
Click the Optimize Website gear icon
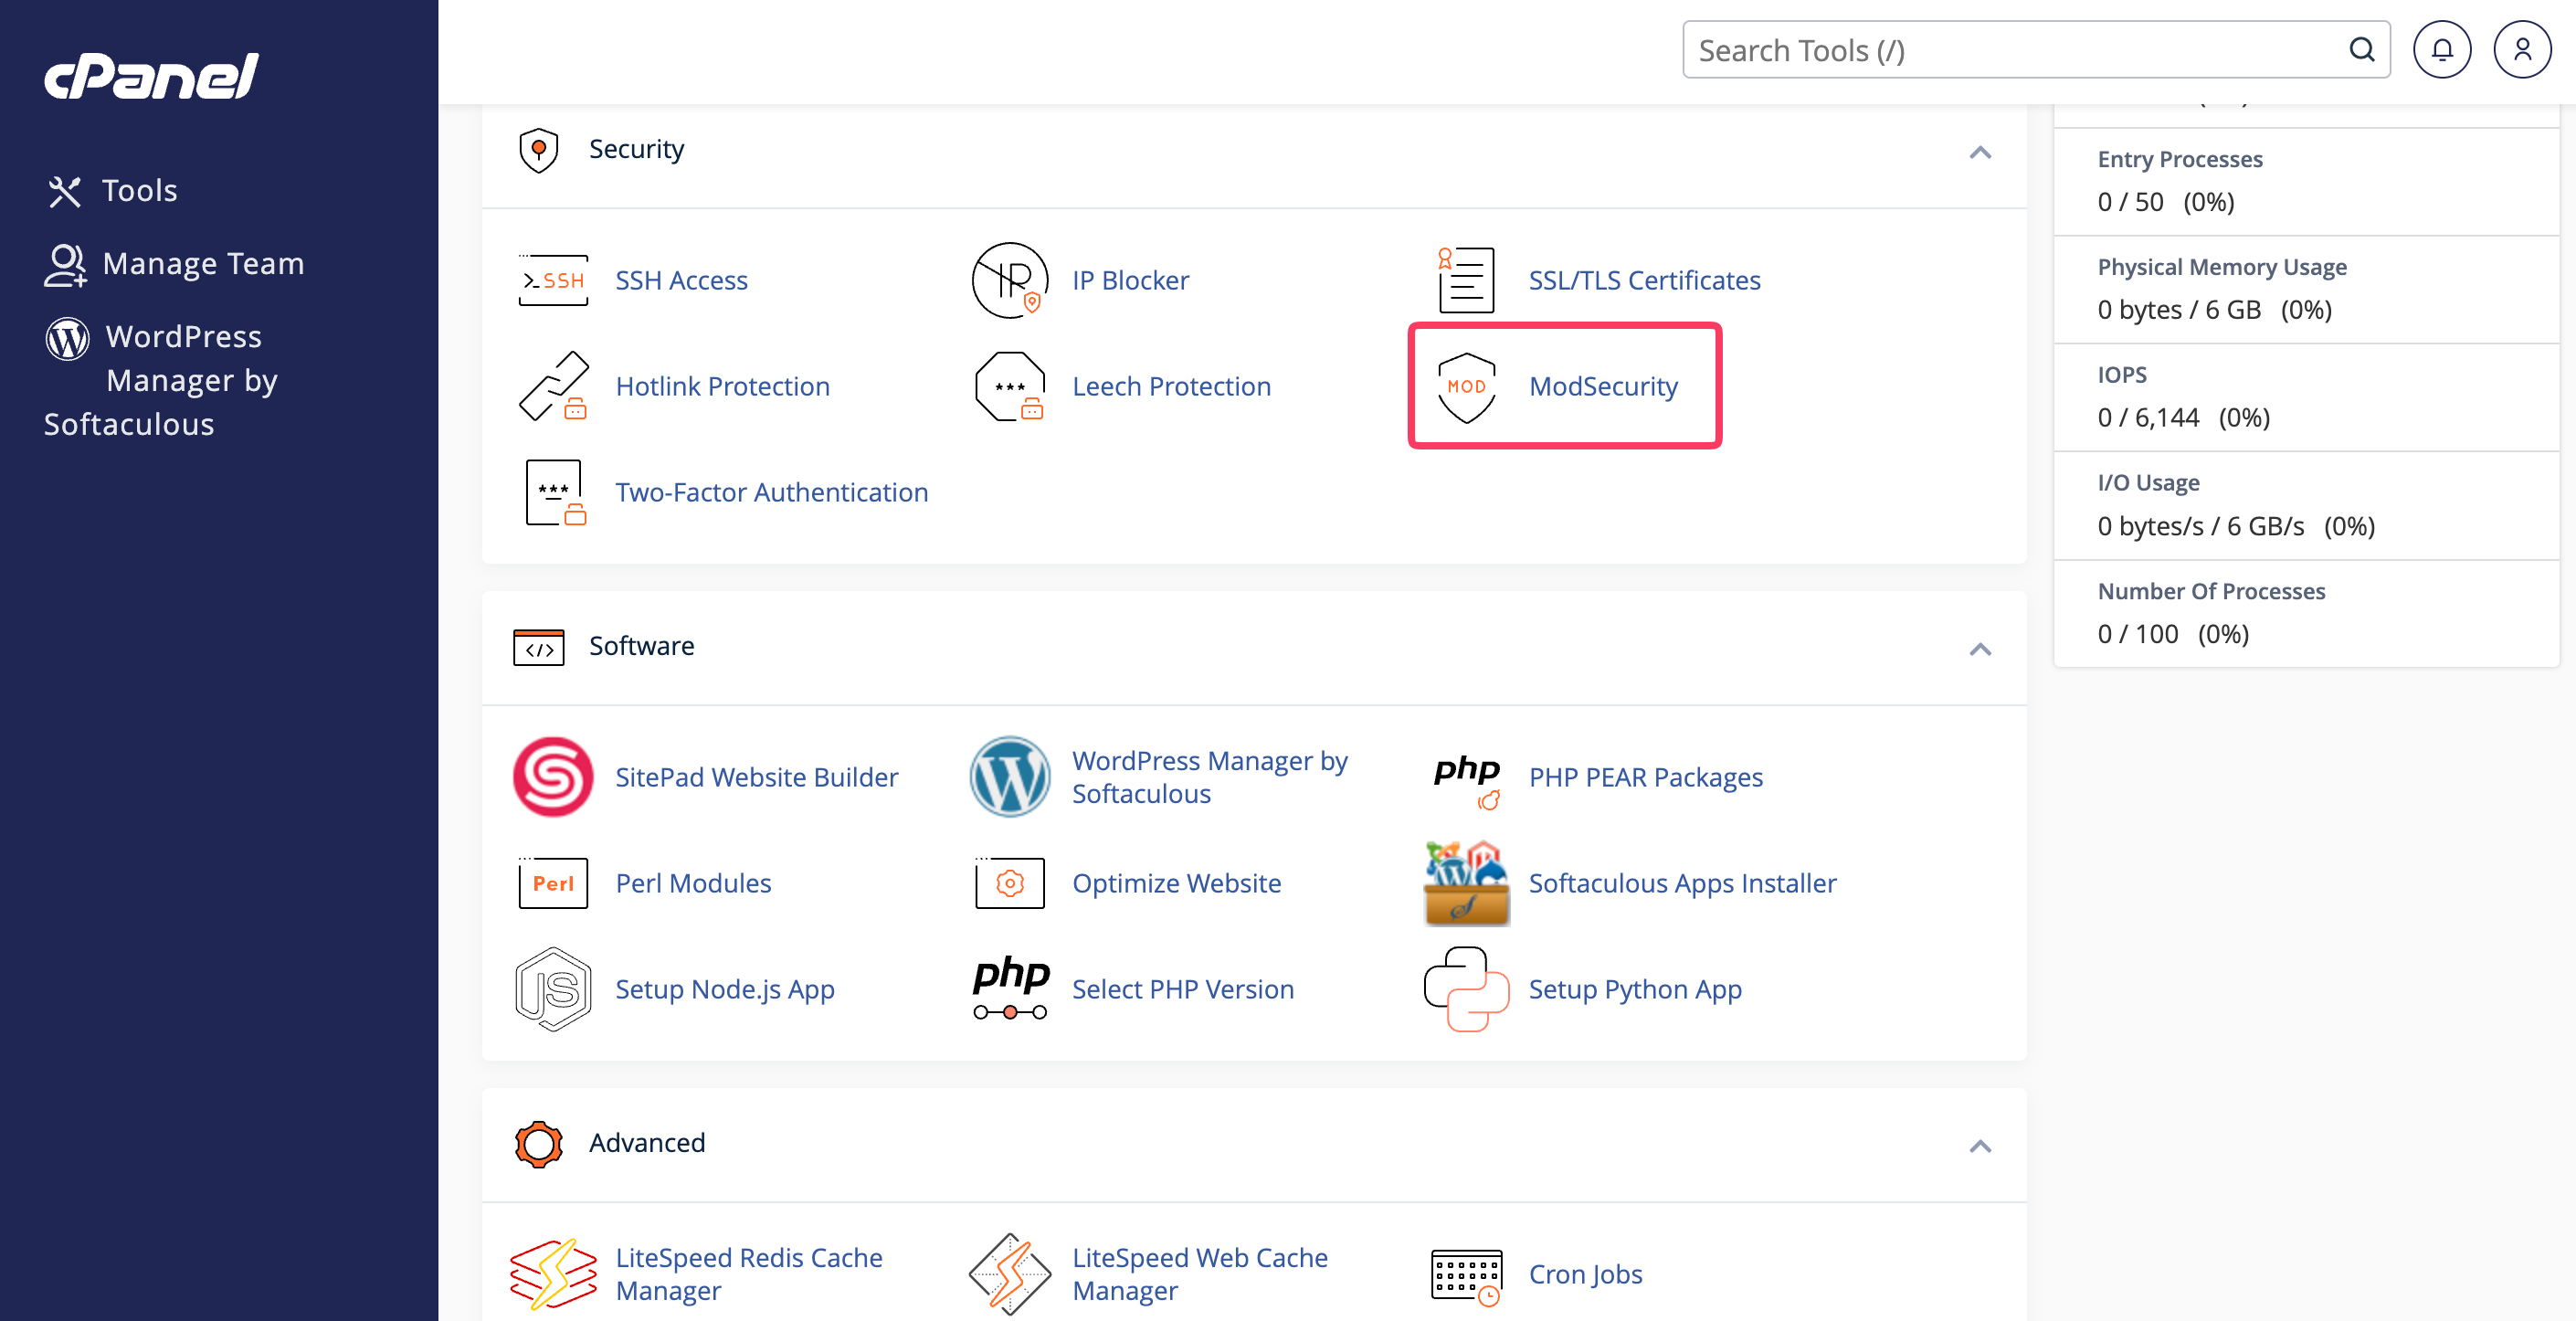point(1009,883)
